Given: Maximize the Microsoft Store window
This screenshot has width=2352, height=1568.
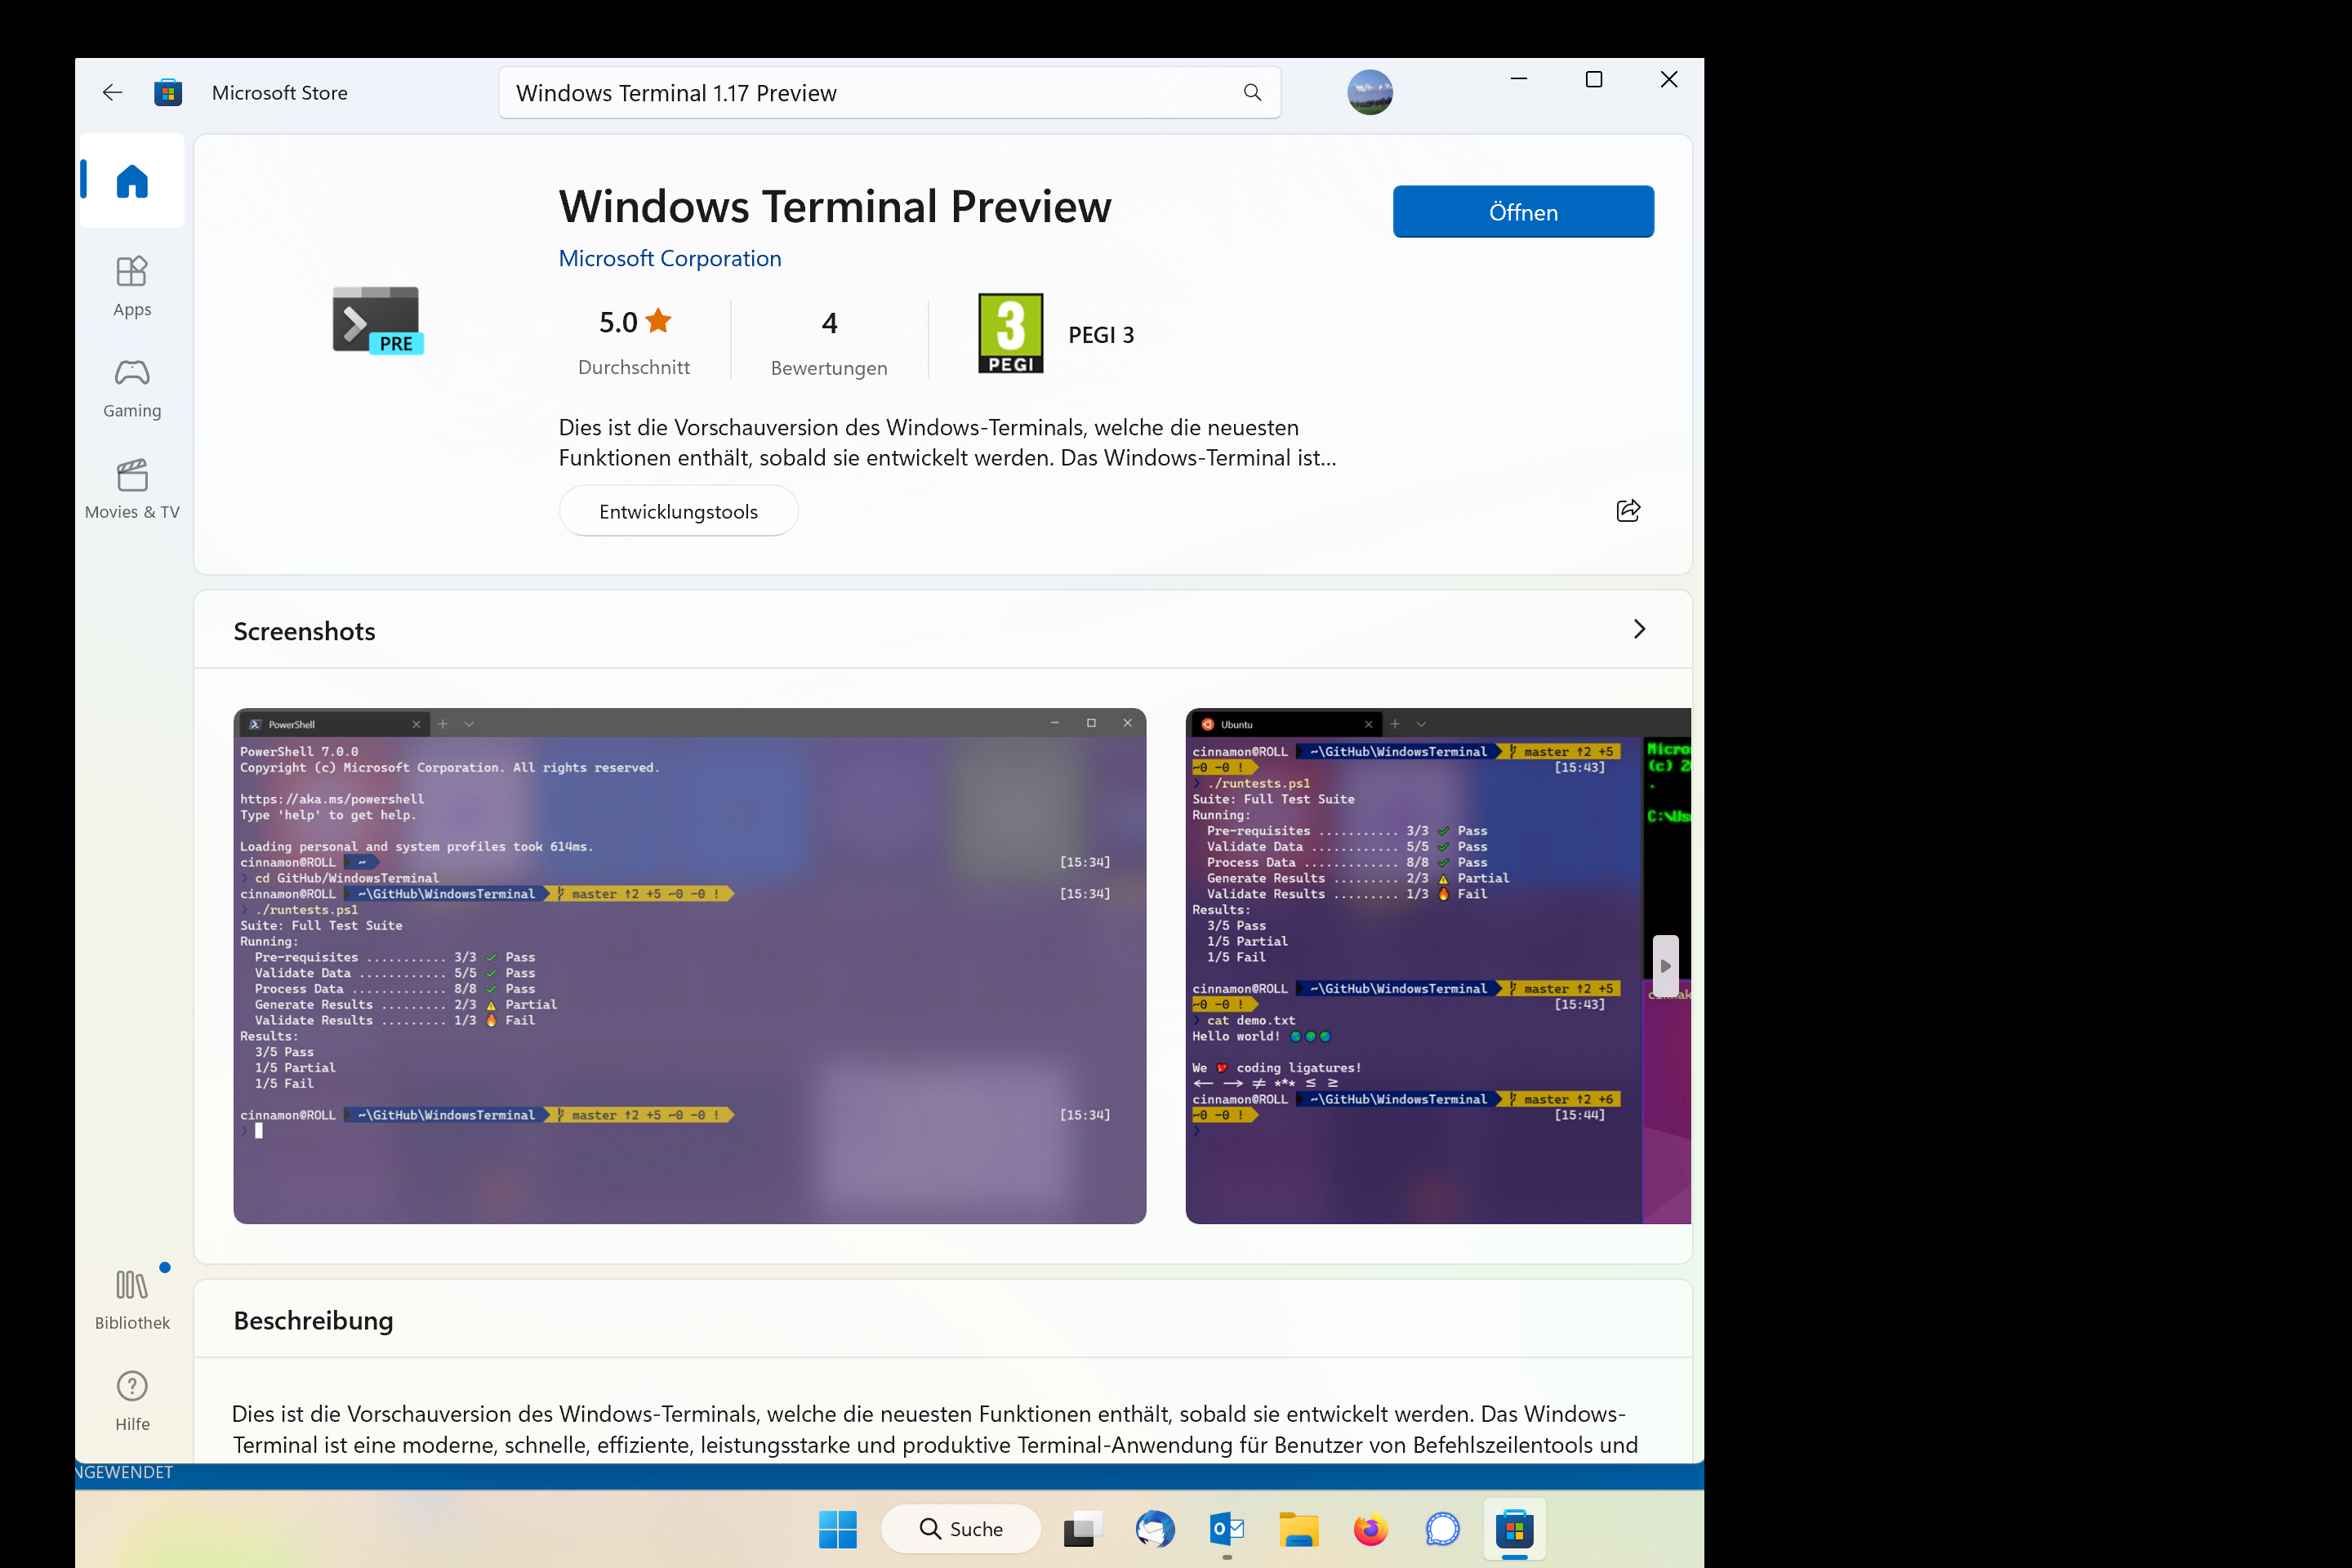Looking at the screenshot, I should [1594, 79].
